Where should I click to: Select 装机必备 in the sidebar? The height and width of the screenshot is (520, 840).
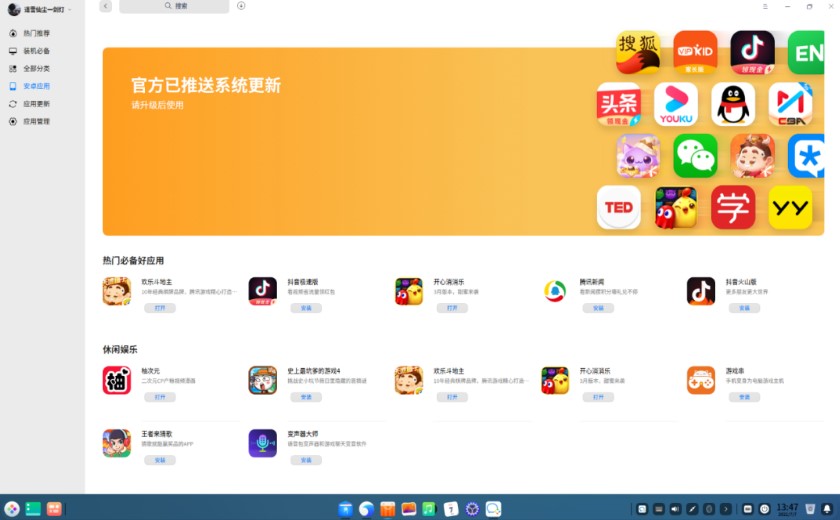click(36, 51)
